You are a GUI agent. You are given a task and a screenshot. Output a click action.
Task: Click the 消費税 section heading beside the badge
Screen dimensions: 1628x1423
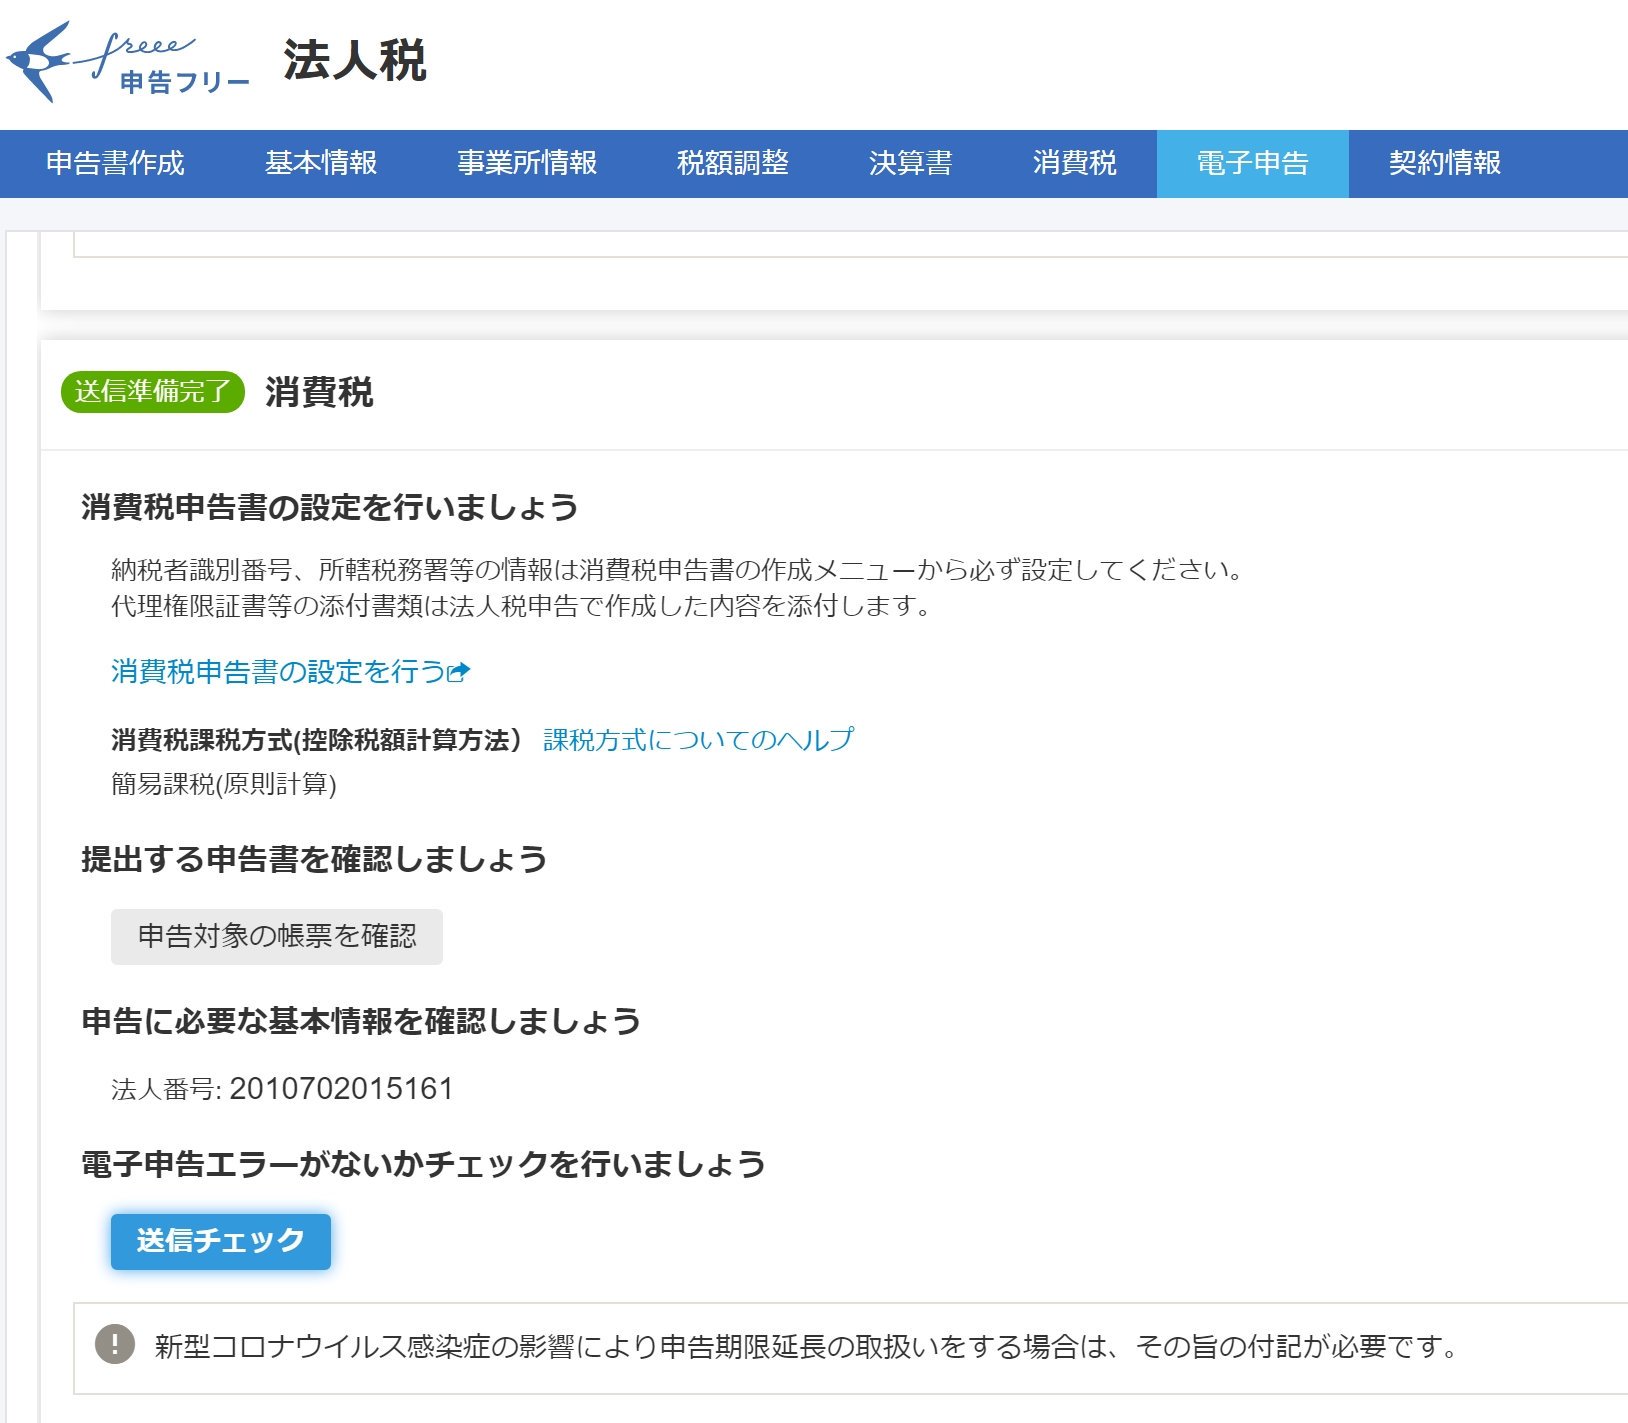[x=319, y=392]
